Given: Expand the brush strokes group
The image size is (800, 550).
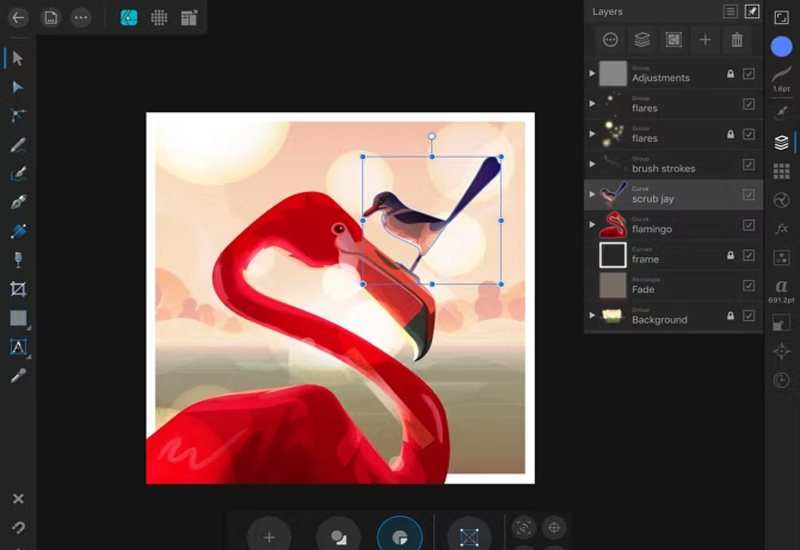Looking at the screenshot, I should pyautogui.click(x=592, y=165).
